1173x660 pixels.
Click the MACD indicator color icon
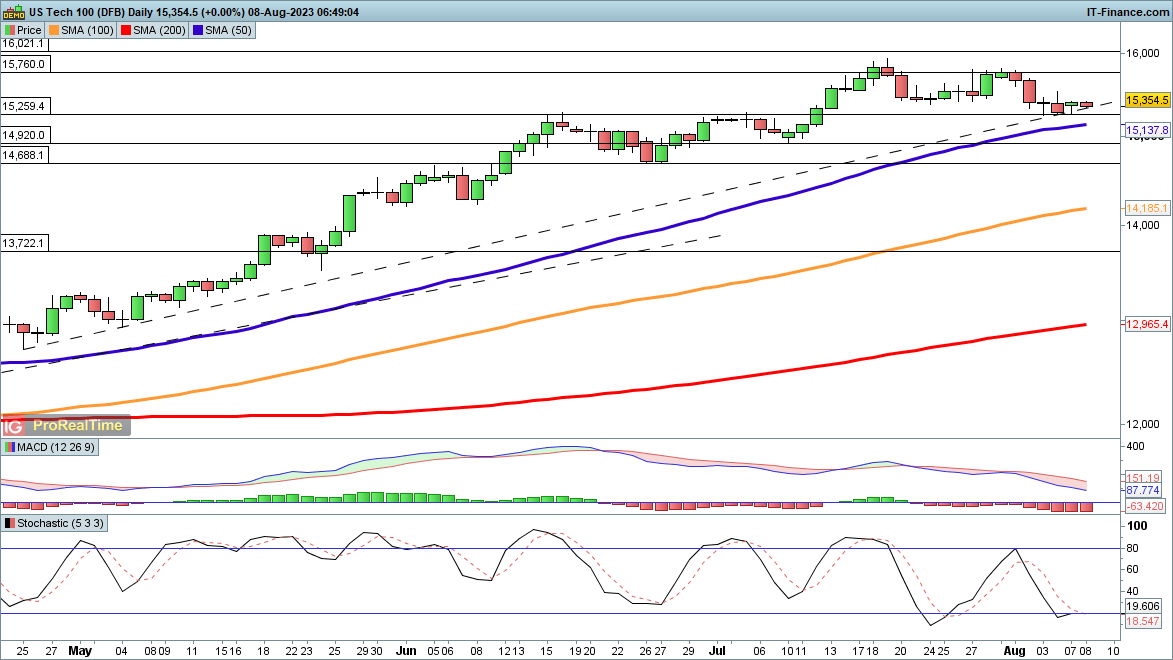(x=10, y=447)
